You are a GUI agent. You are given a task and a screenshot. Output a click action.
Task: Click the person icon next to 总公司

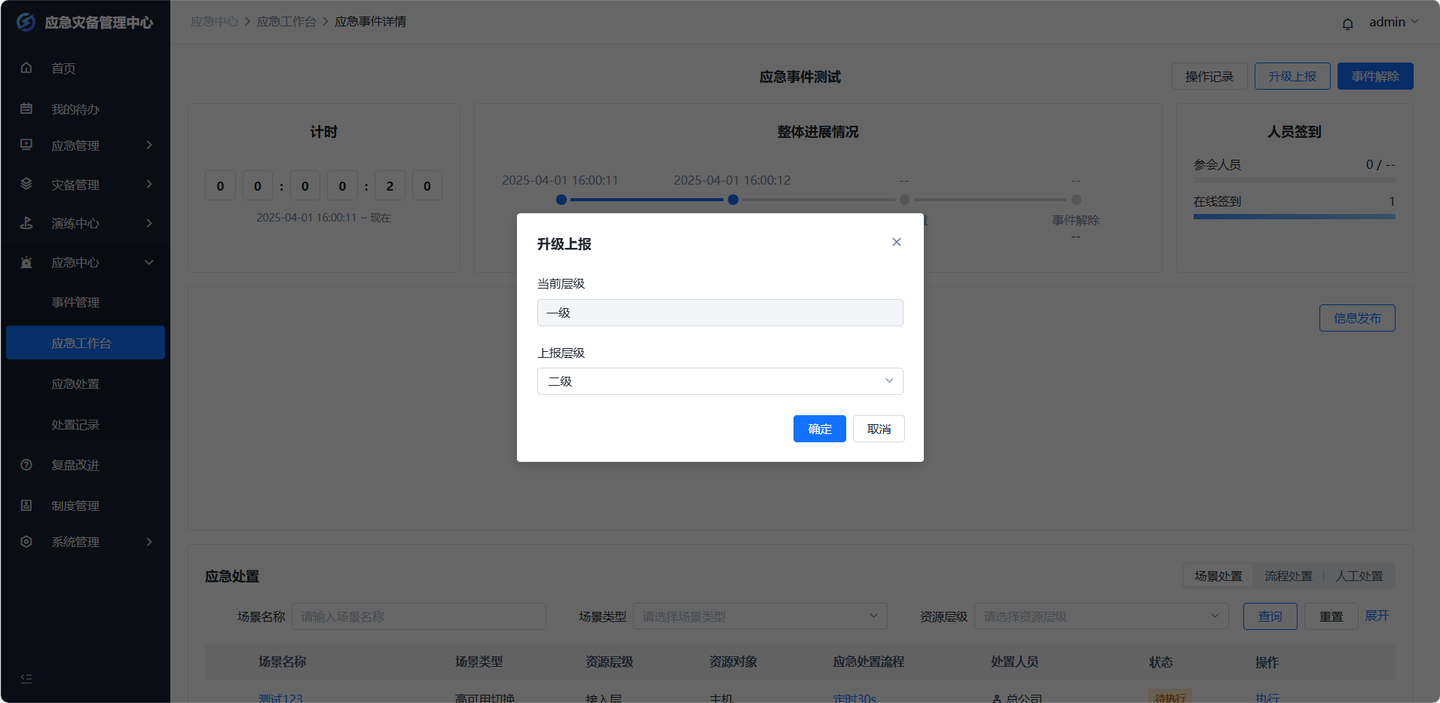pos(996,699)
